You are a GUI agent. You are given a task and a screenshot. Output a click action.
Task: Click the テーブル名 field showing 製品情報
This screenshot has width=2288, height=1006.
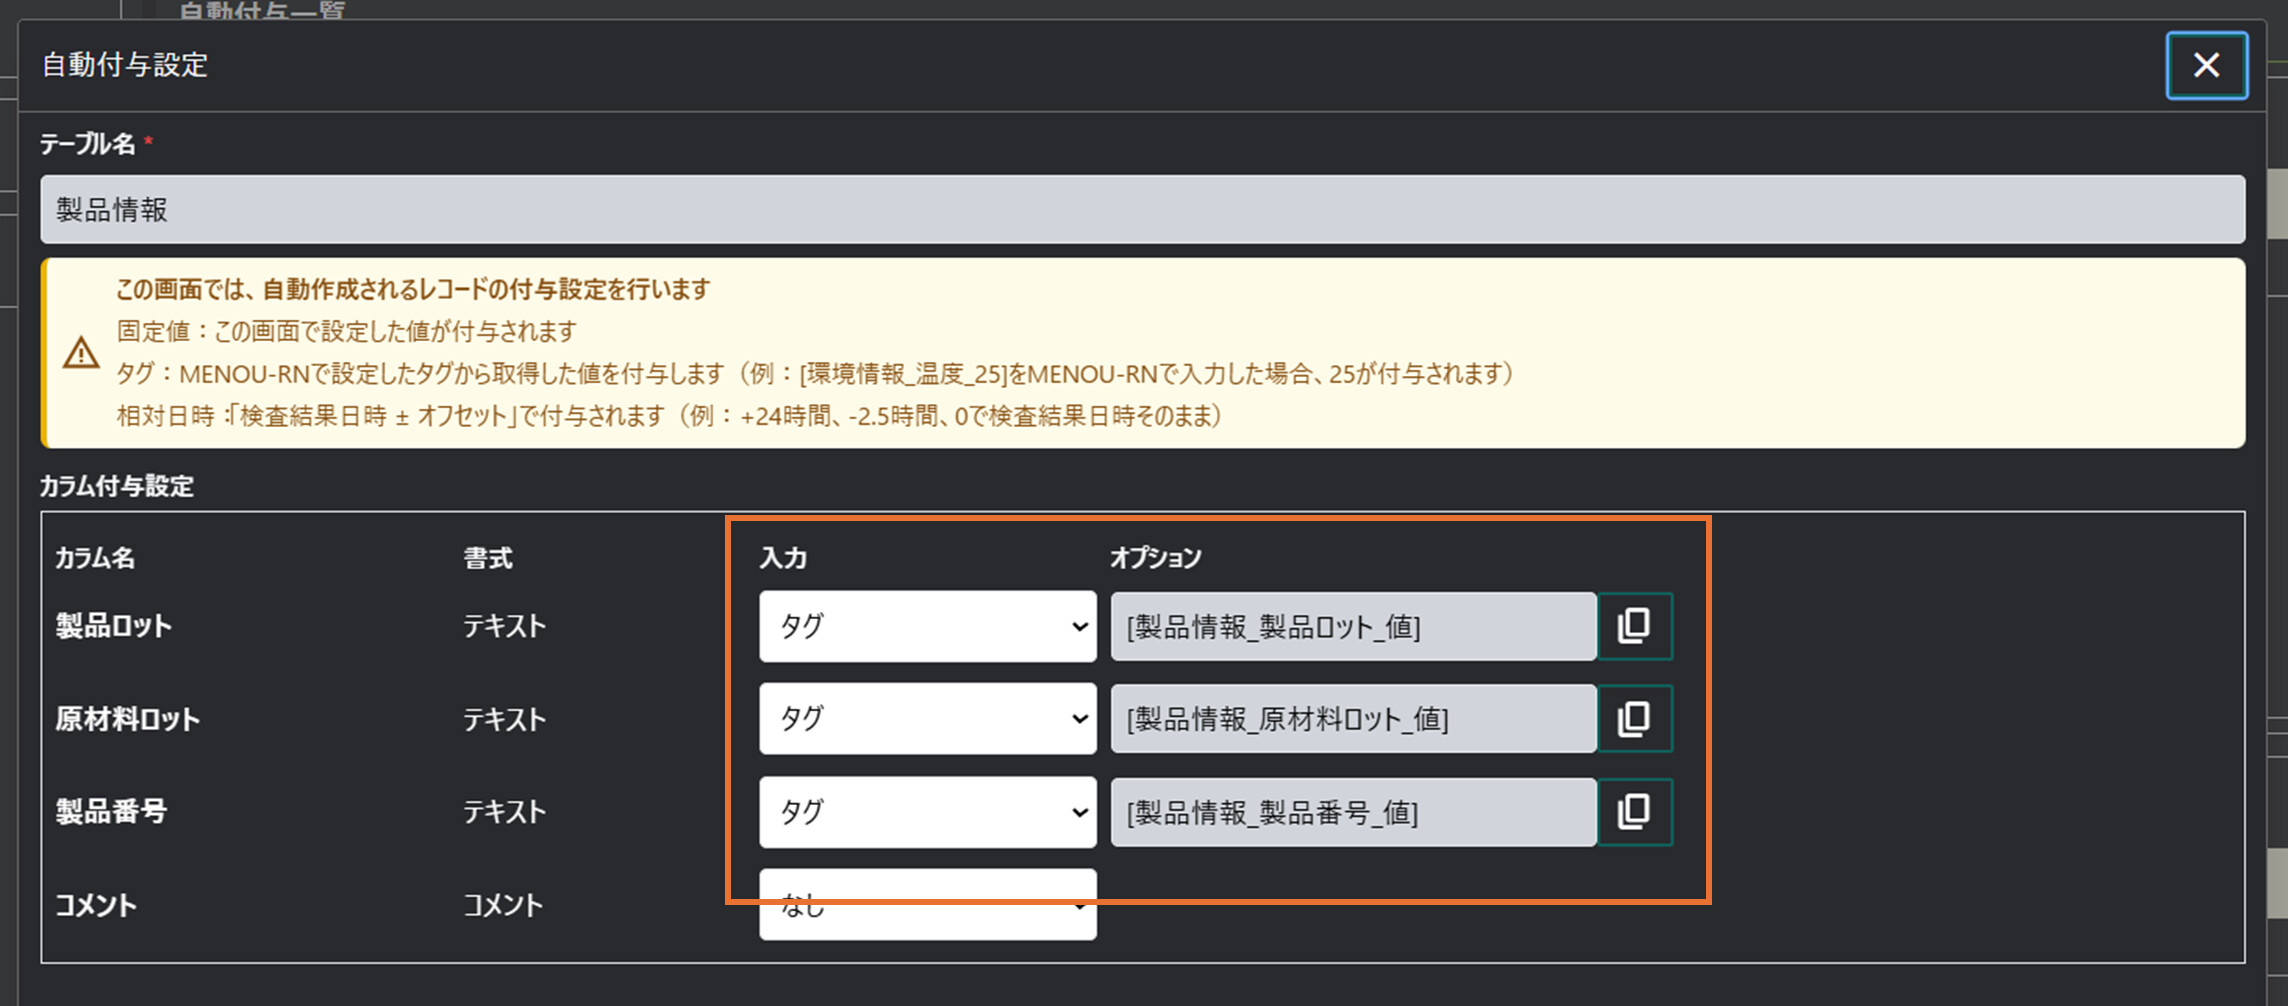pyautogui.click(x=1142, y=210)
